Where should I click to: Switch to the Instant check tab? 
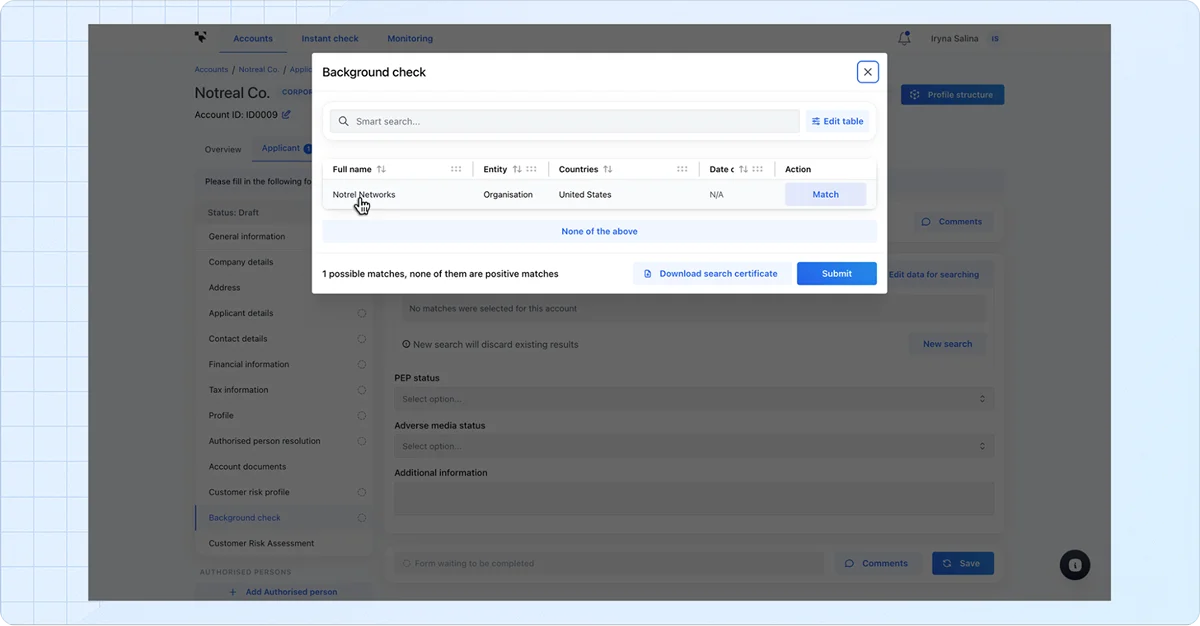coord(330,39)
